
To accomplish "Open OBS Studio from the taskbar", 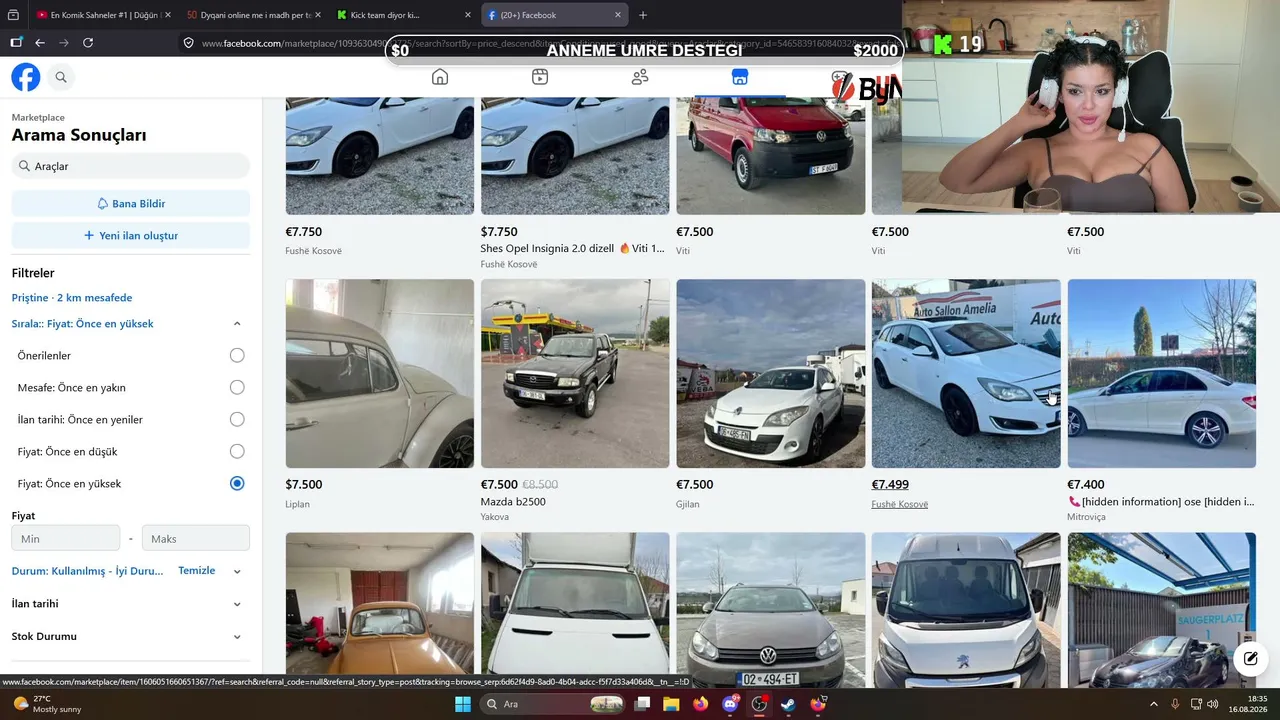I will point(759,704).
